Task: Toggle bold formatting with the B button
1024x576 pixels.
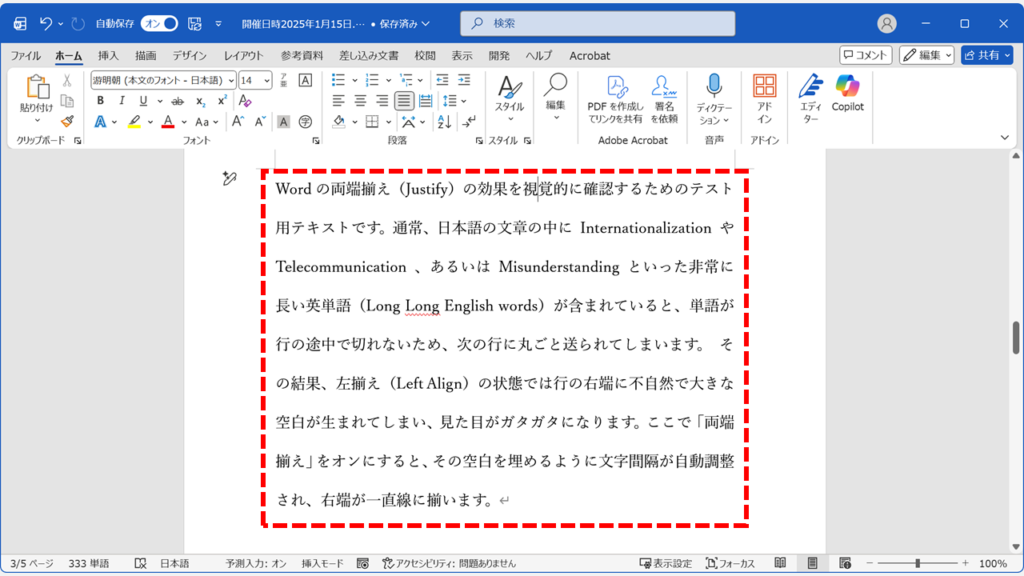Action: click(x=101, y=100)
